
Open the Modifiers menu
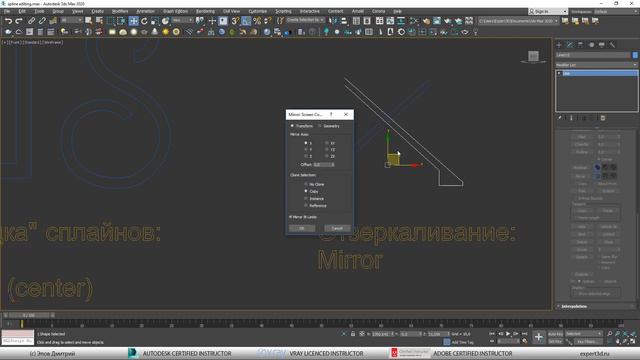click(x=120, y=11)
